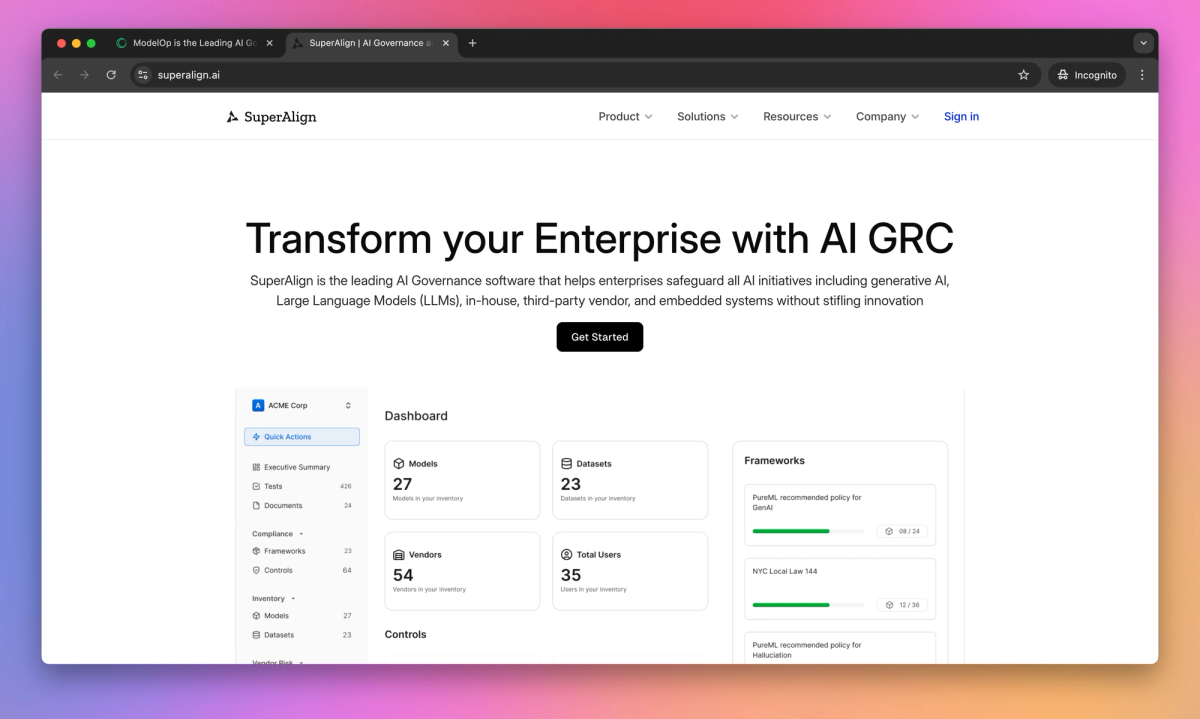This screenshot has height=719, width=1200.
Task: Open Models under Inventory
Action: pos(276,616)
